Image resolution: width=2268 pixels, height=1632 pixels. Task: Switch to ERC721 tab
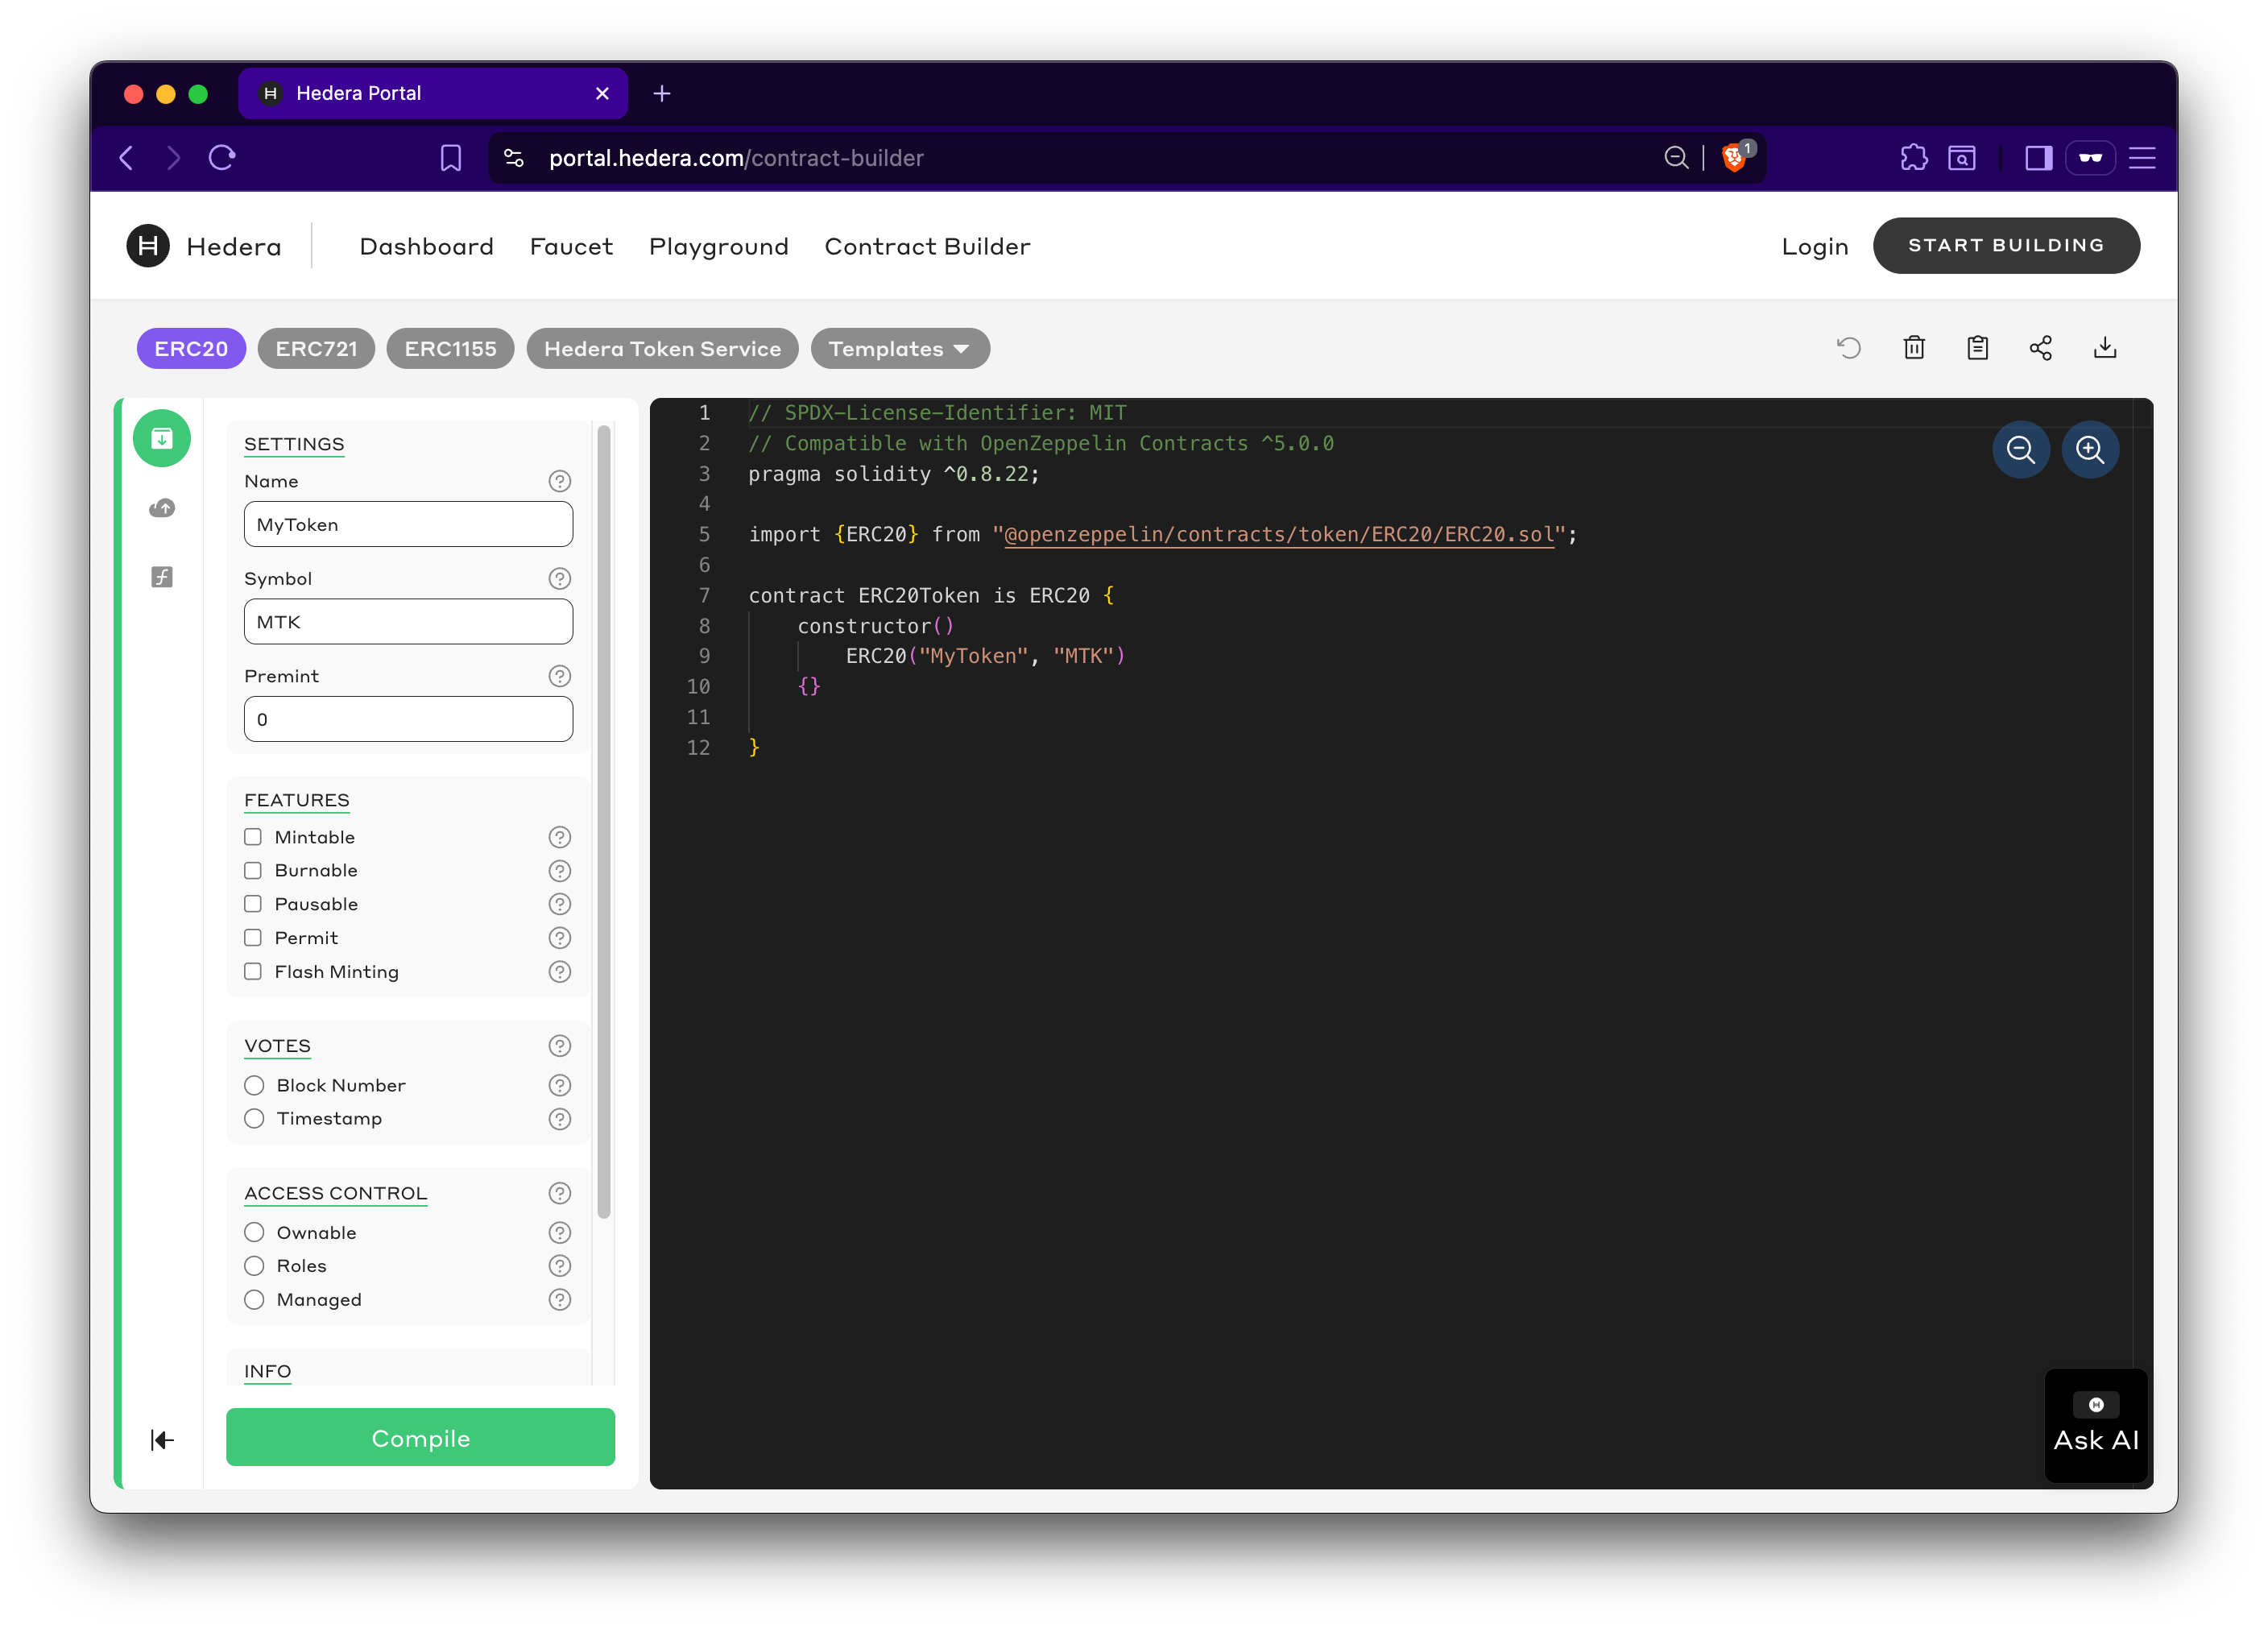click(x=316, y=349)
